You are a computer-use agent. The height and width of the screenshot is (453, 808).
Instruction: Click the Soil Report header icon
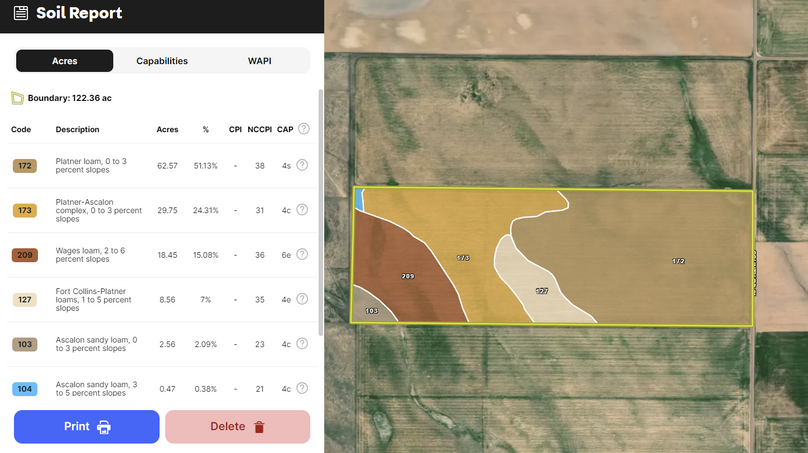20,14
